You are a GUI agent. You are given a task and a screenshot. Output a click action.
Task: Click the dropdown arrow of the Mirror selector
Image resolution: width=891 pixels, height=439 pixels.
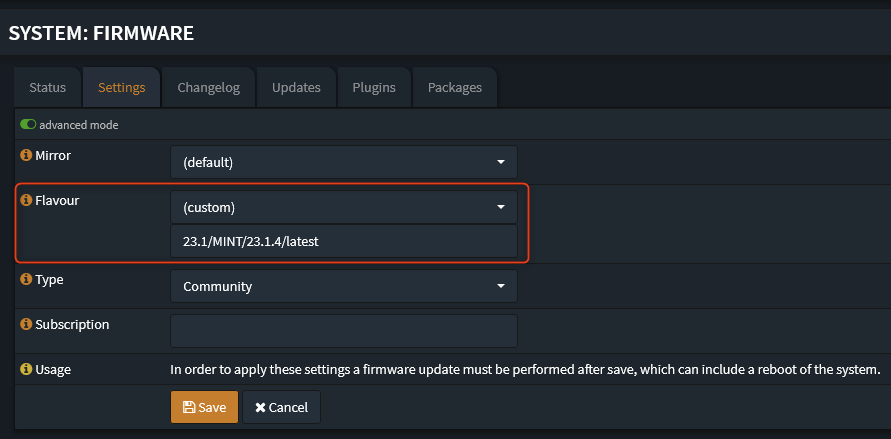pos(501,162)
